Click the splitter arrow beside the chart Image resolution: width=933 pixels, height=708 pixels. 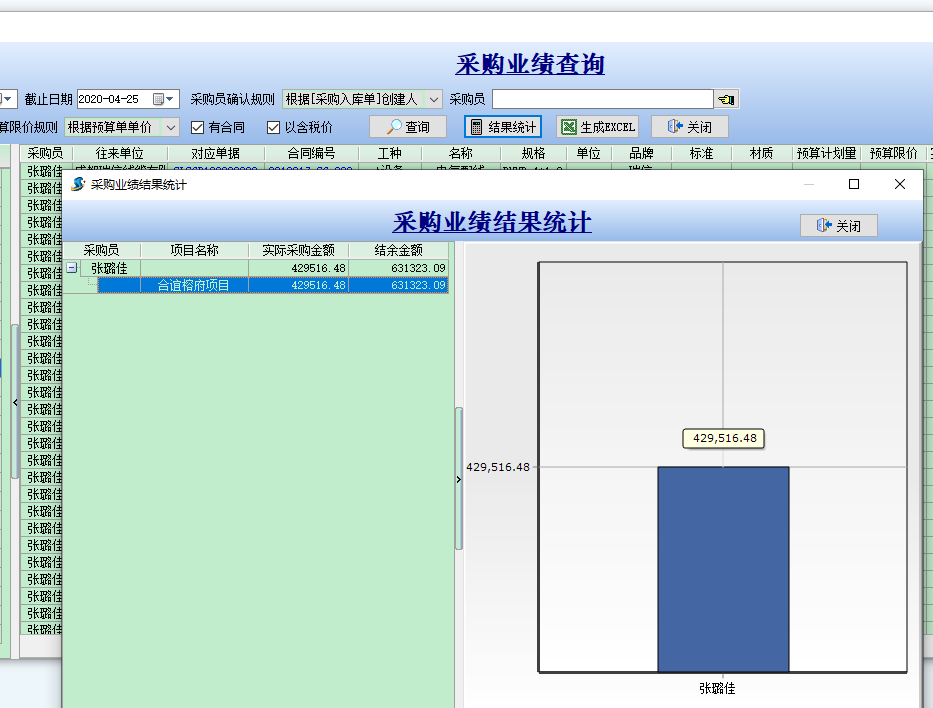pos(459,480)
